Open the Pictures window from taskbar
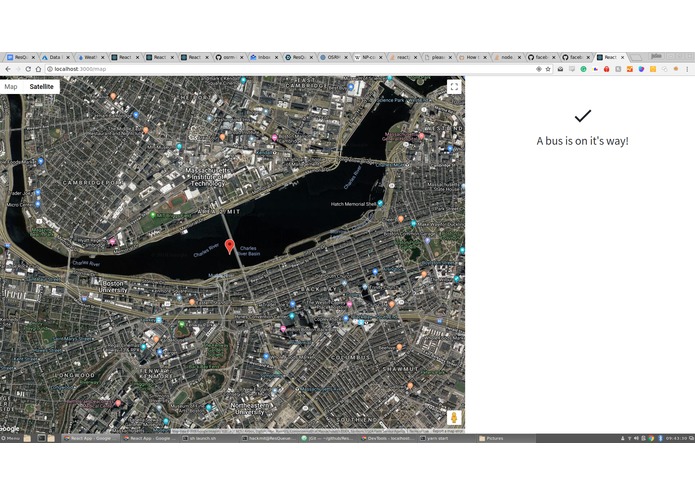Image resolution: width=695 pixels, height=494 pixels. (507, 438)
